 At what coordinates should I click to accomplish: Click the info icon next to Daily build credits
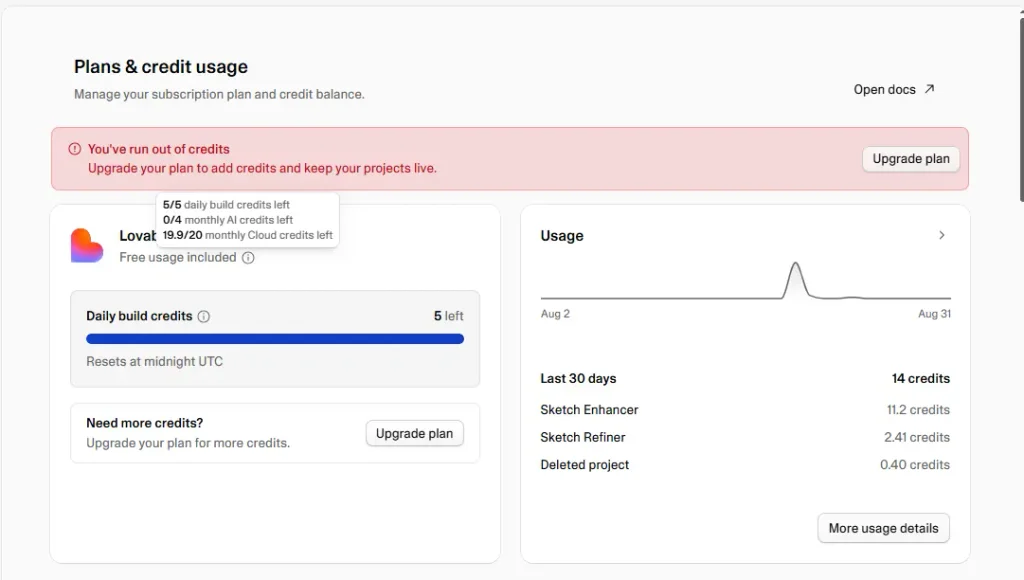204,317
